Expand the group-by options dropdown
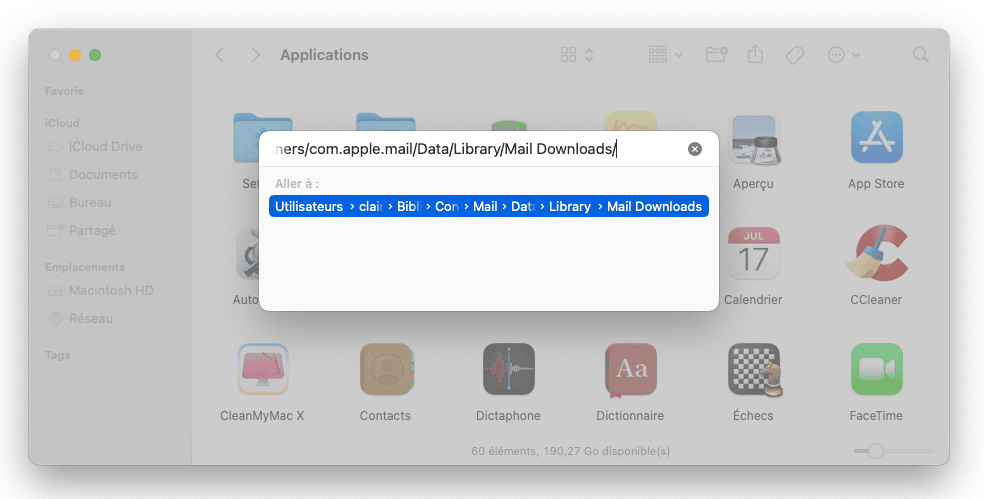The height and width of the screenshot is (499, 984). (x=665, y=55)
